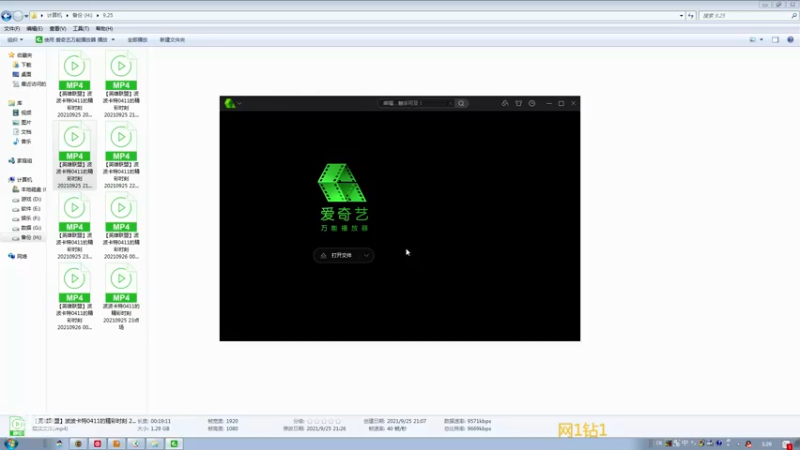Select 计算机 in the navigation pane
The image size is (800, 450).
coord(20,180)
